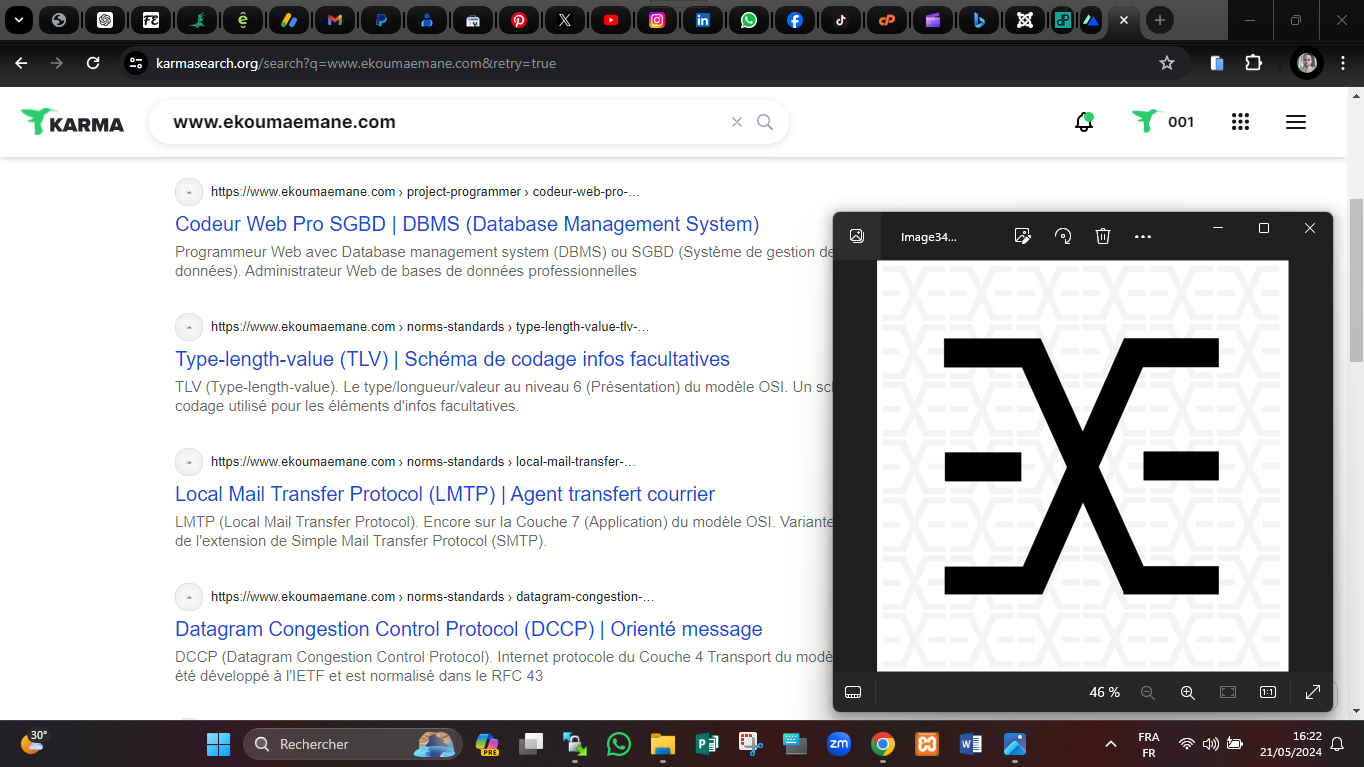
Task: Click the 46 % zoom value
Action: coord(1104,692)
